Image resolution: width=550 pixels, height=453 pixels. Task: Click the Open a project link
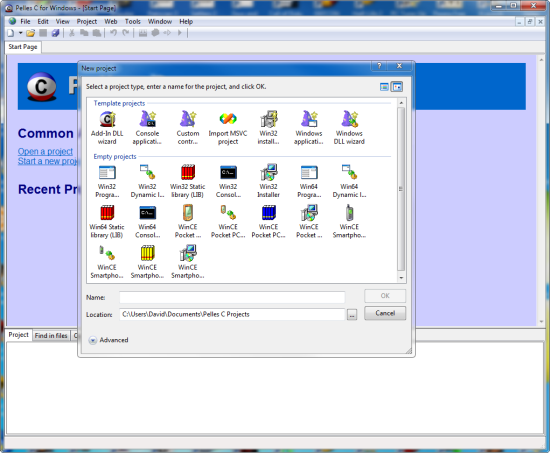45,152
